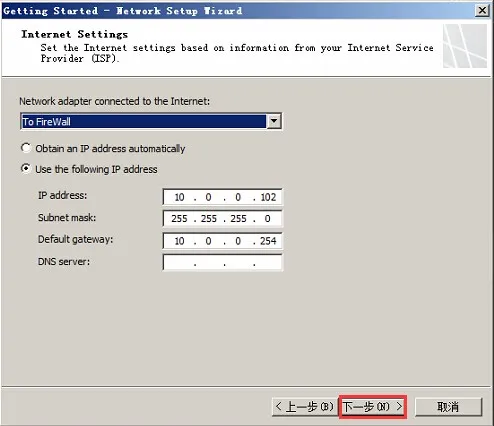Click the Subnet mask last octet 0
The width and height of the screenshot is (494, 426).
point(268,219)
